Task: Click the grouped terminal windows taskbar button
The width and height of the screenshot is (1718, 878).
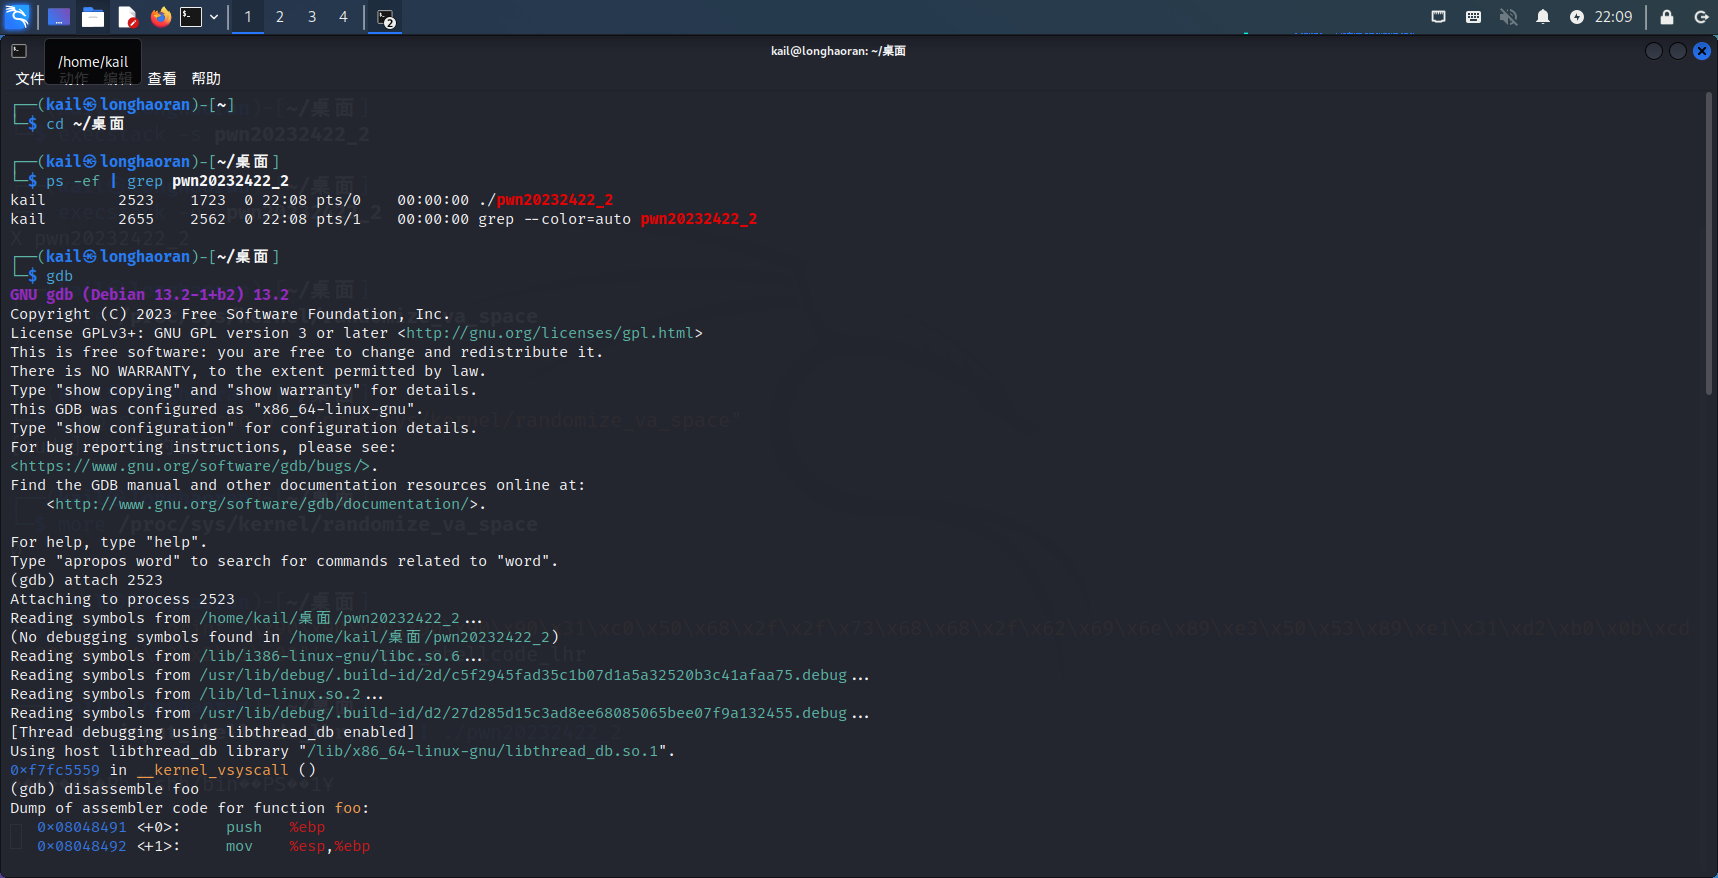Action: coord(386,17)
